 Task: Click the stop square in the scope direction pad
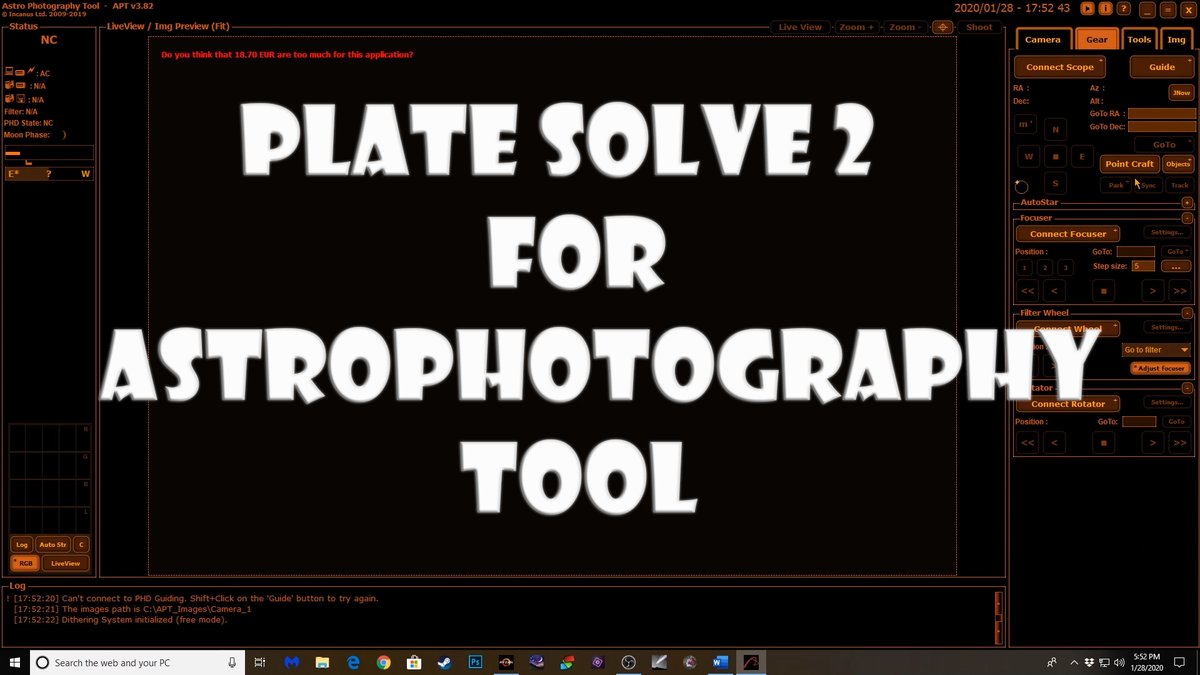(x=1055, y=156)
